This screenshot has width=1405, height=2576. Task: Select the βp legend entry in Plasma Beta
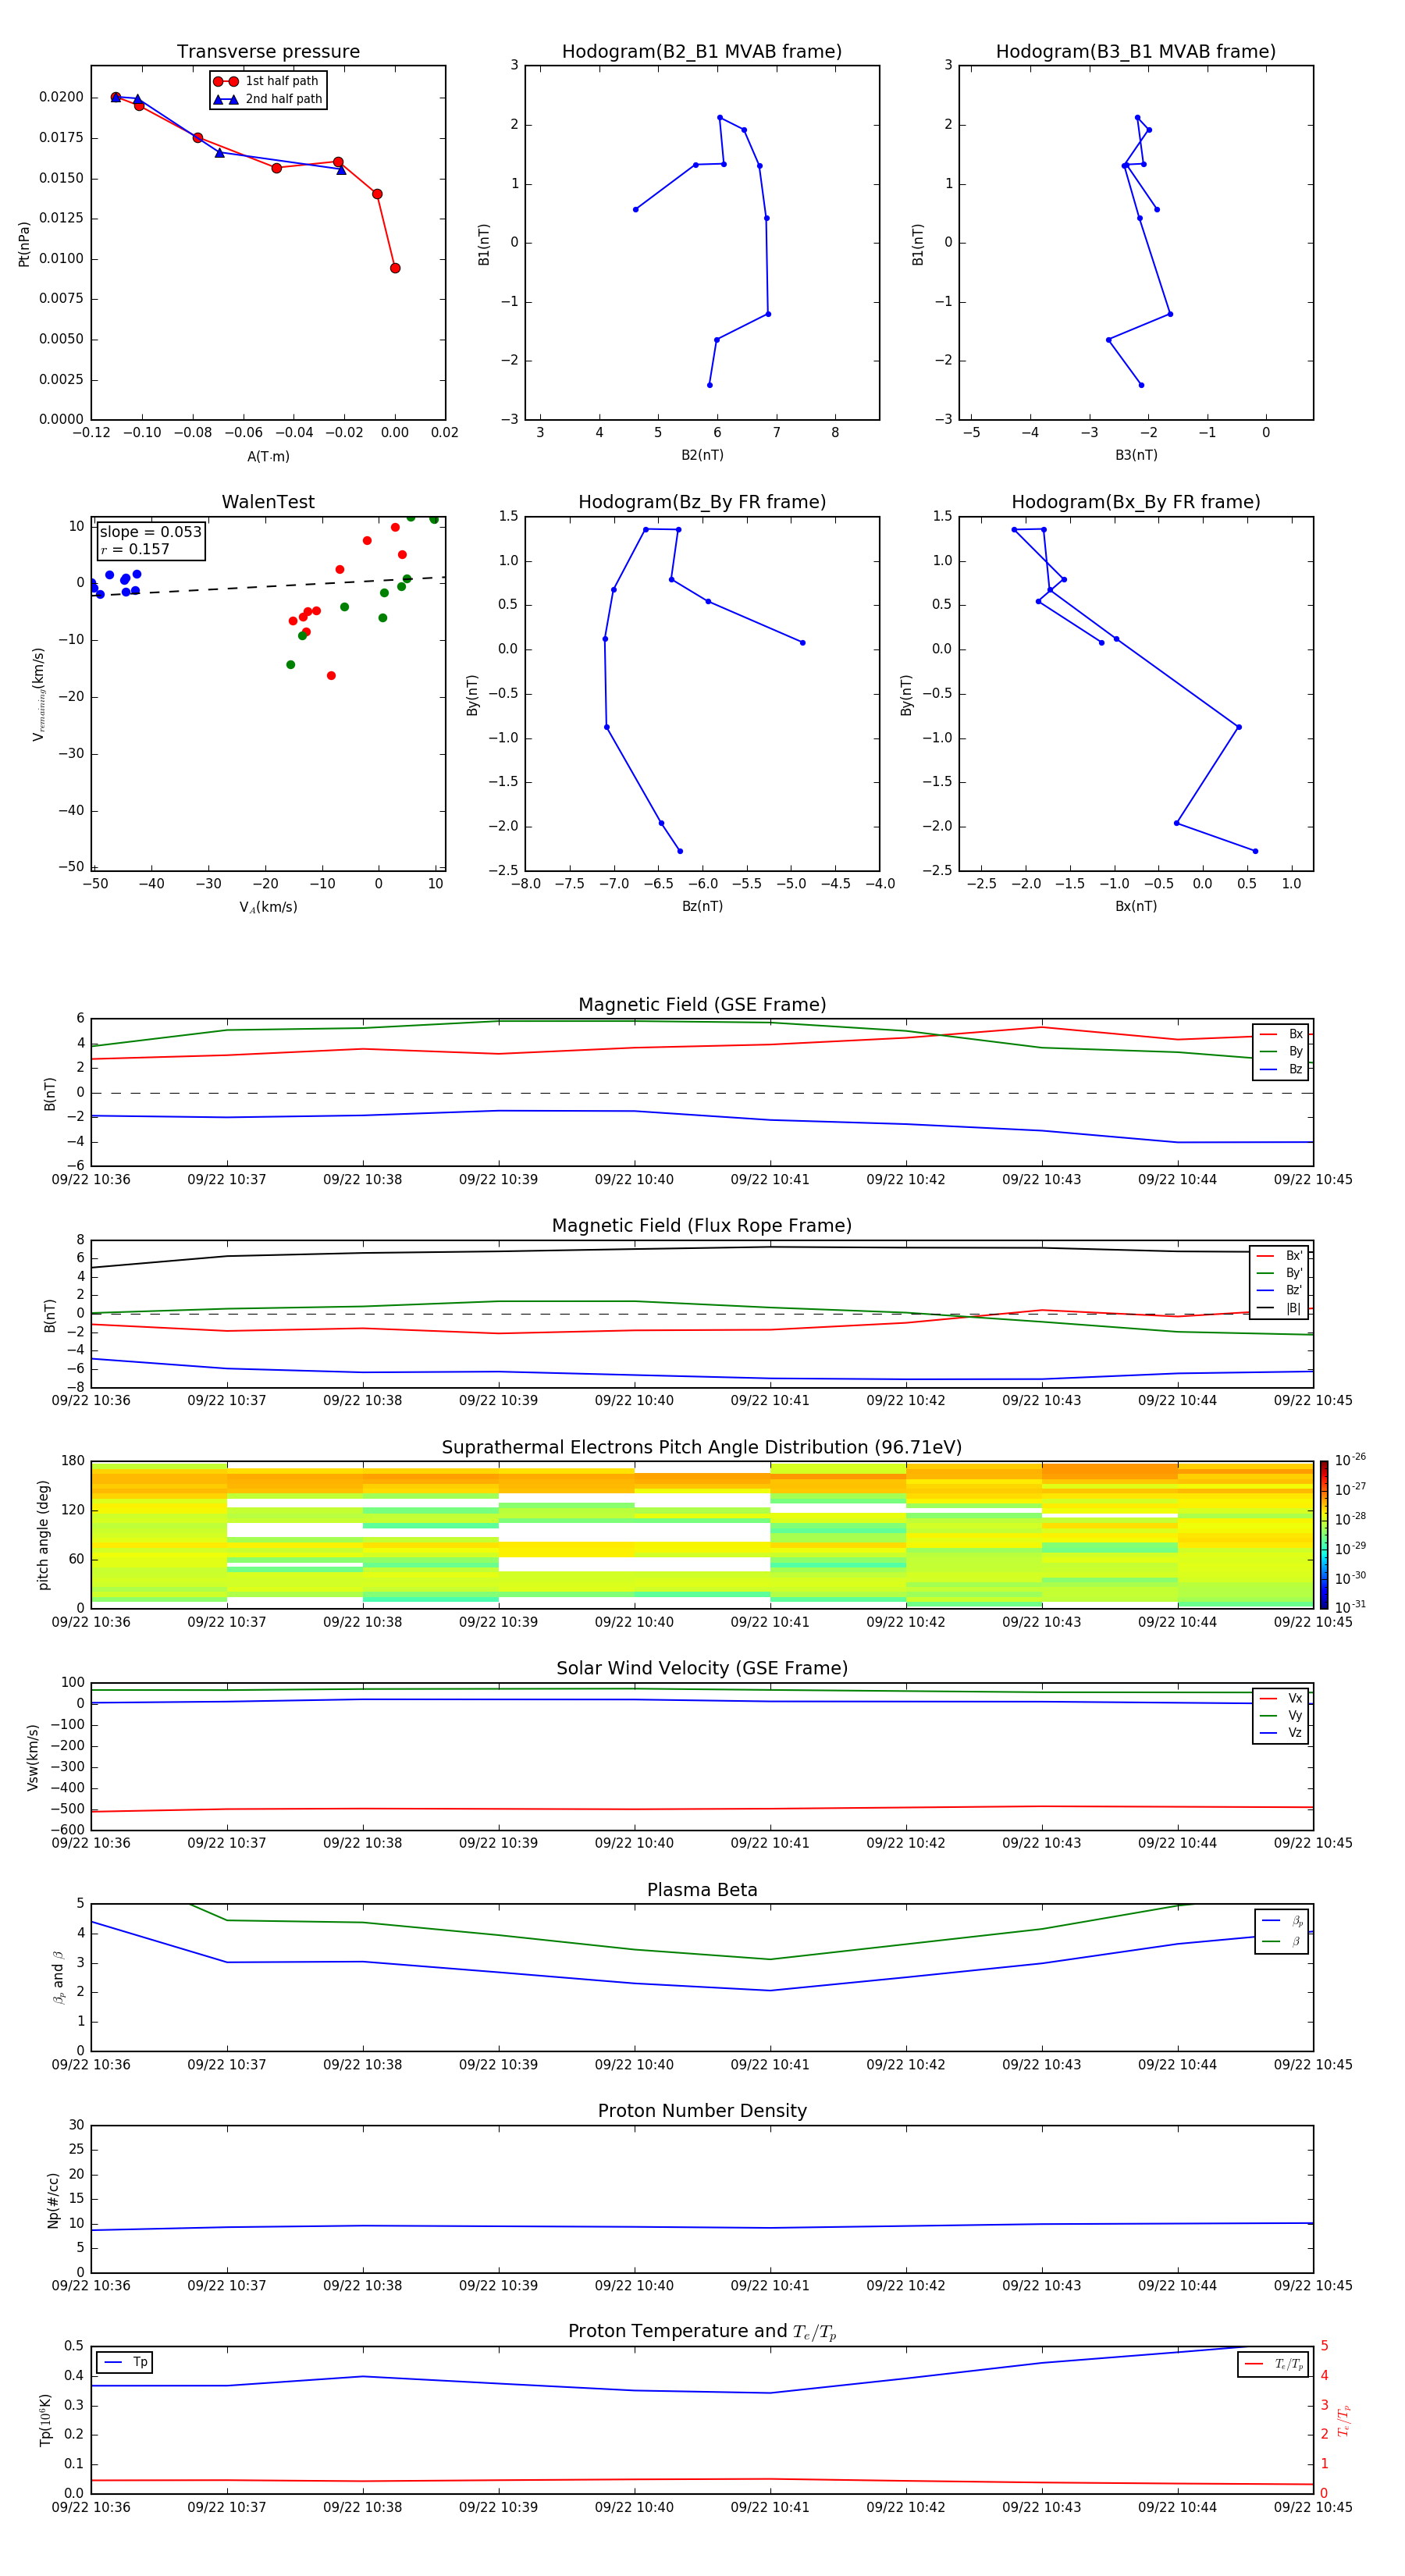click(x=1282, y=1921)
